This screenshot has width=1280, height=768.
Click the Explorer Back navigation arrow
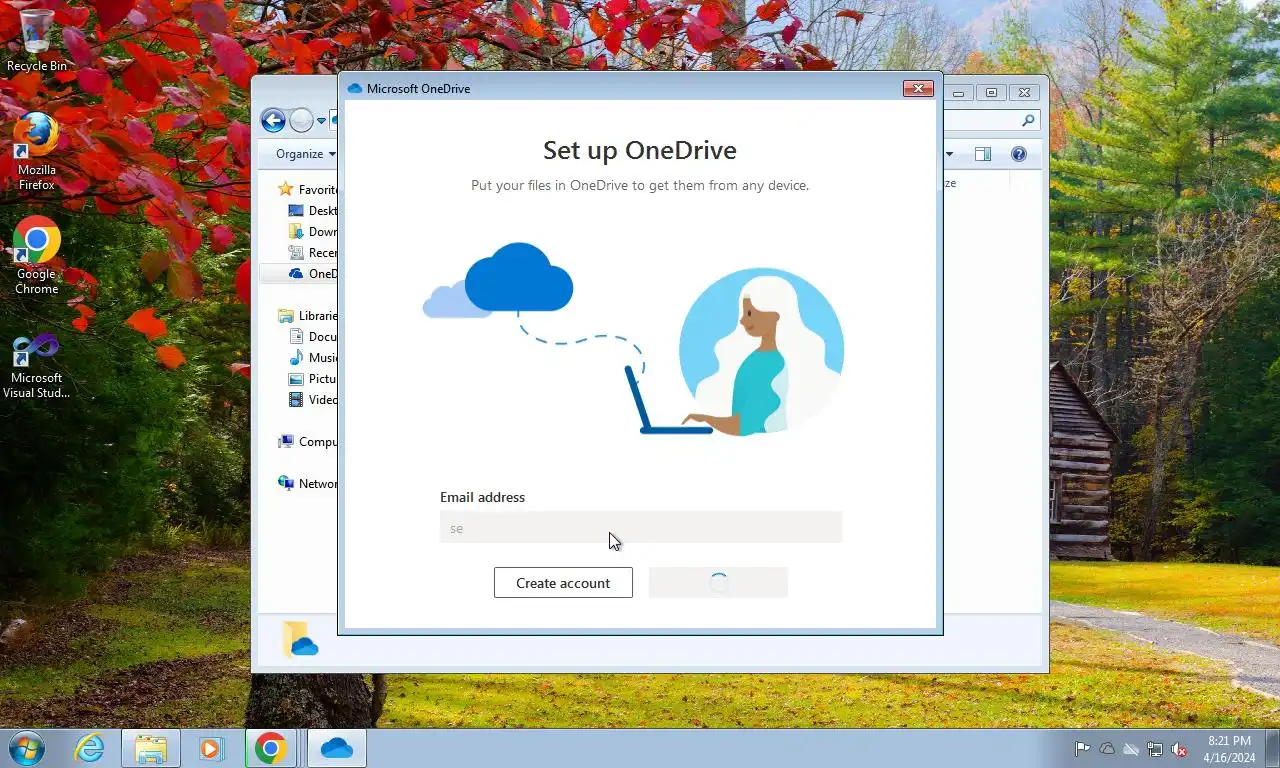pyautogui.click(x=273, y=121)
